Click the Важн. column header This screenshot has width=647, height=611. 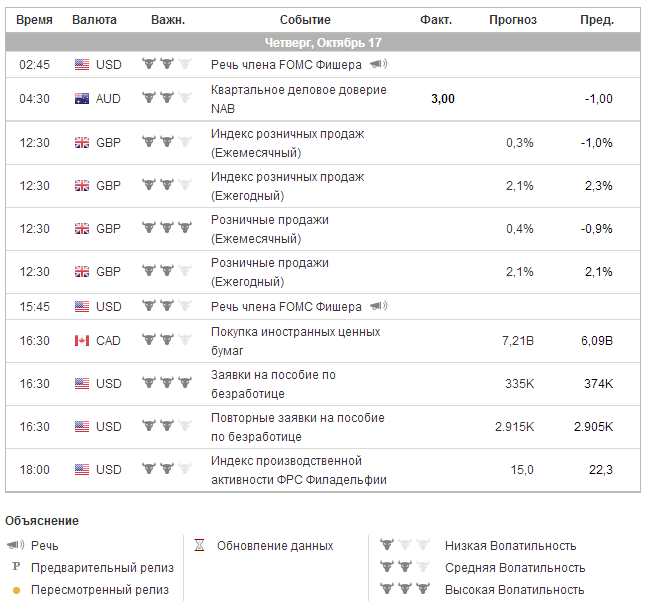[x=167, y=20]
